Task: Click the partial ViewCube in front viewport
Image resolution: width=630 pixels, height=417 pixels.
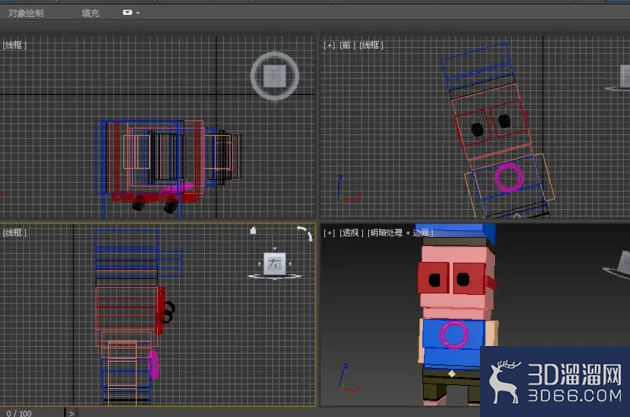Action: click(624, 78)
